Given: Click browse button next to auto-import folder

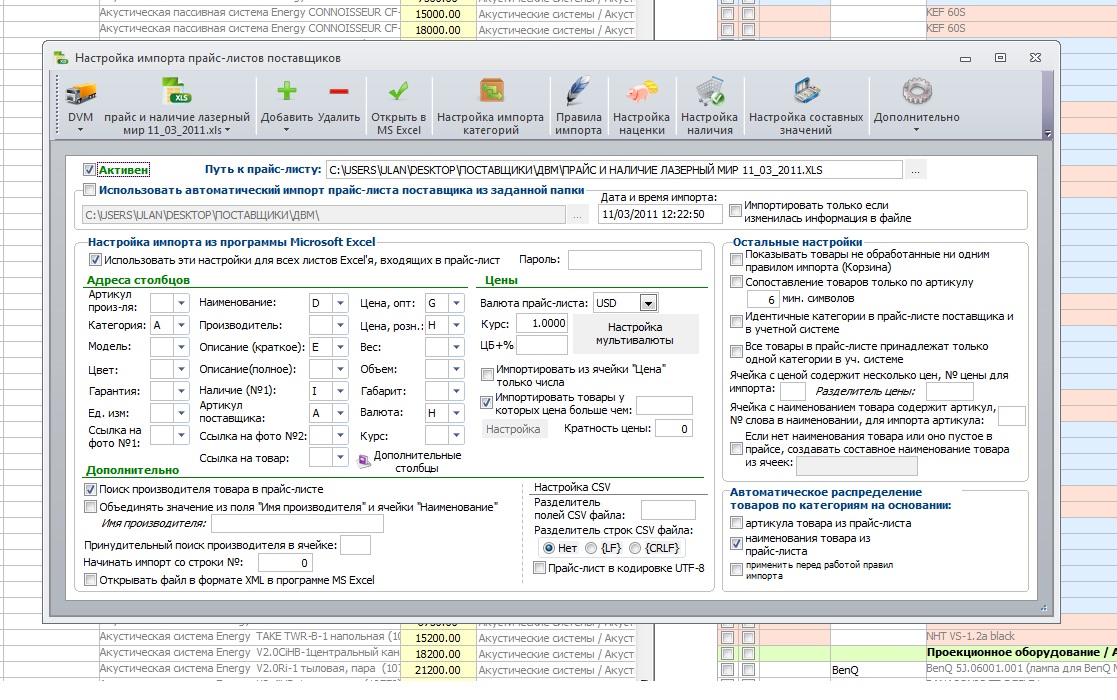Looking at the screenshot, I should pos(578,215).
